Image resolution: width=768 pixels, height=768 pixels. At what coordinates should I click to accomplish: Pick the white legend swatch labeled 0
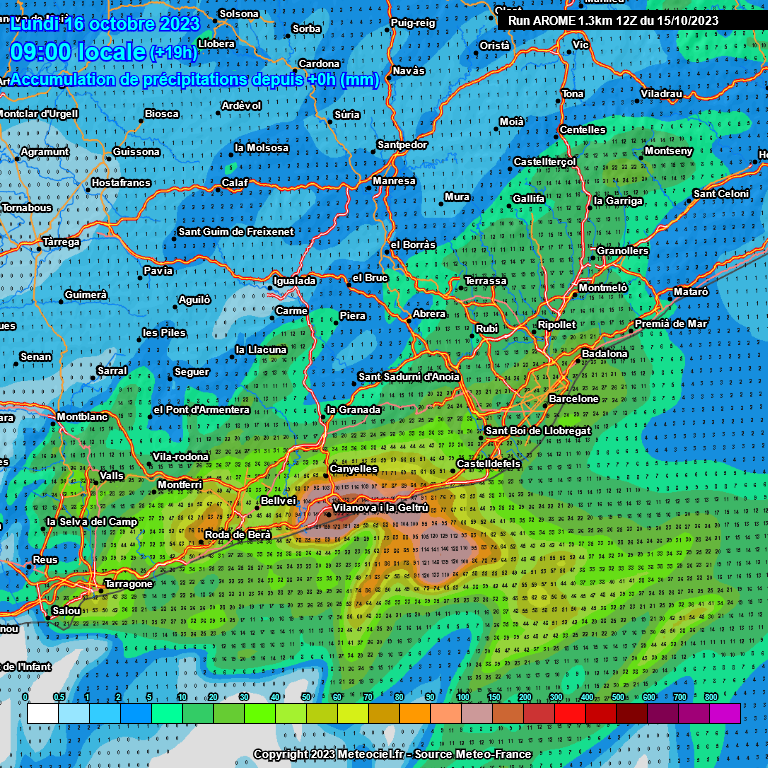pos(43,713)
